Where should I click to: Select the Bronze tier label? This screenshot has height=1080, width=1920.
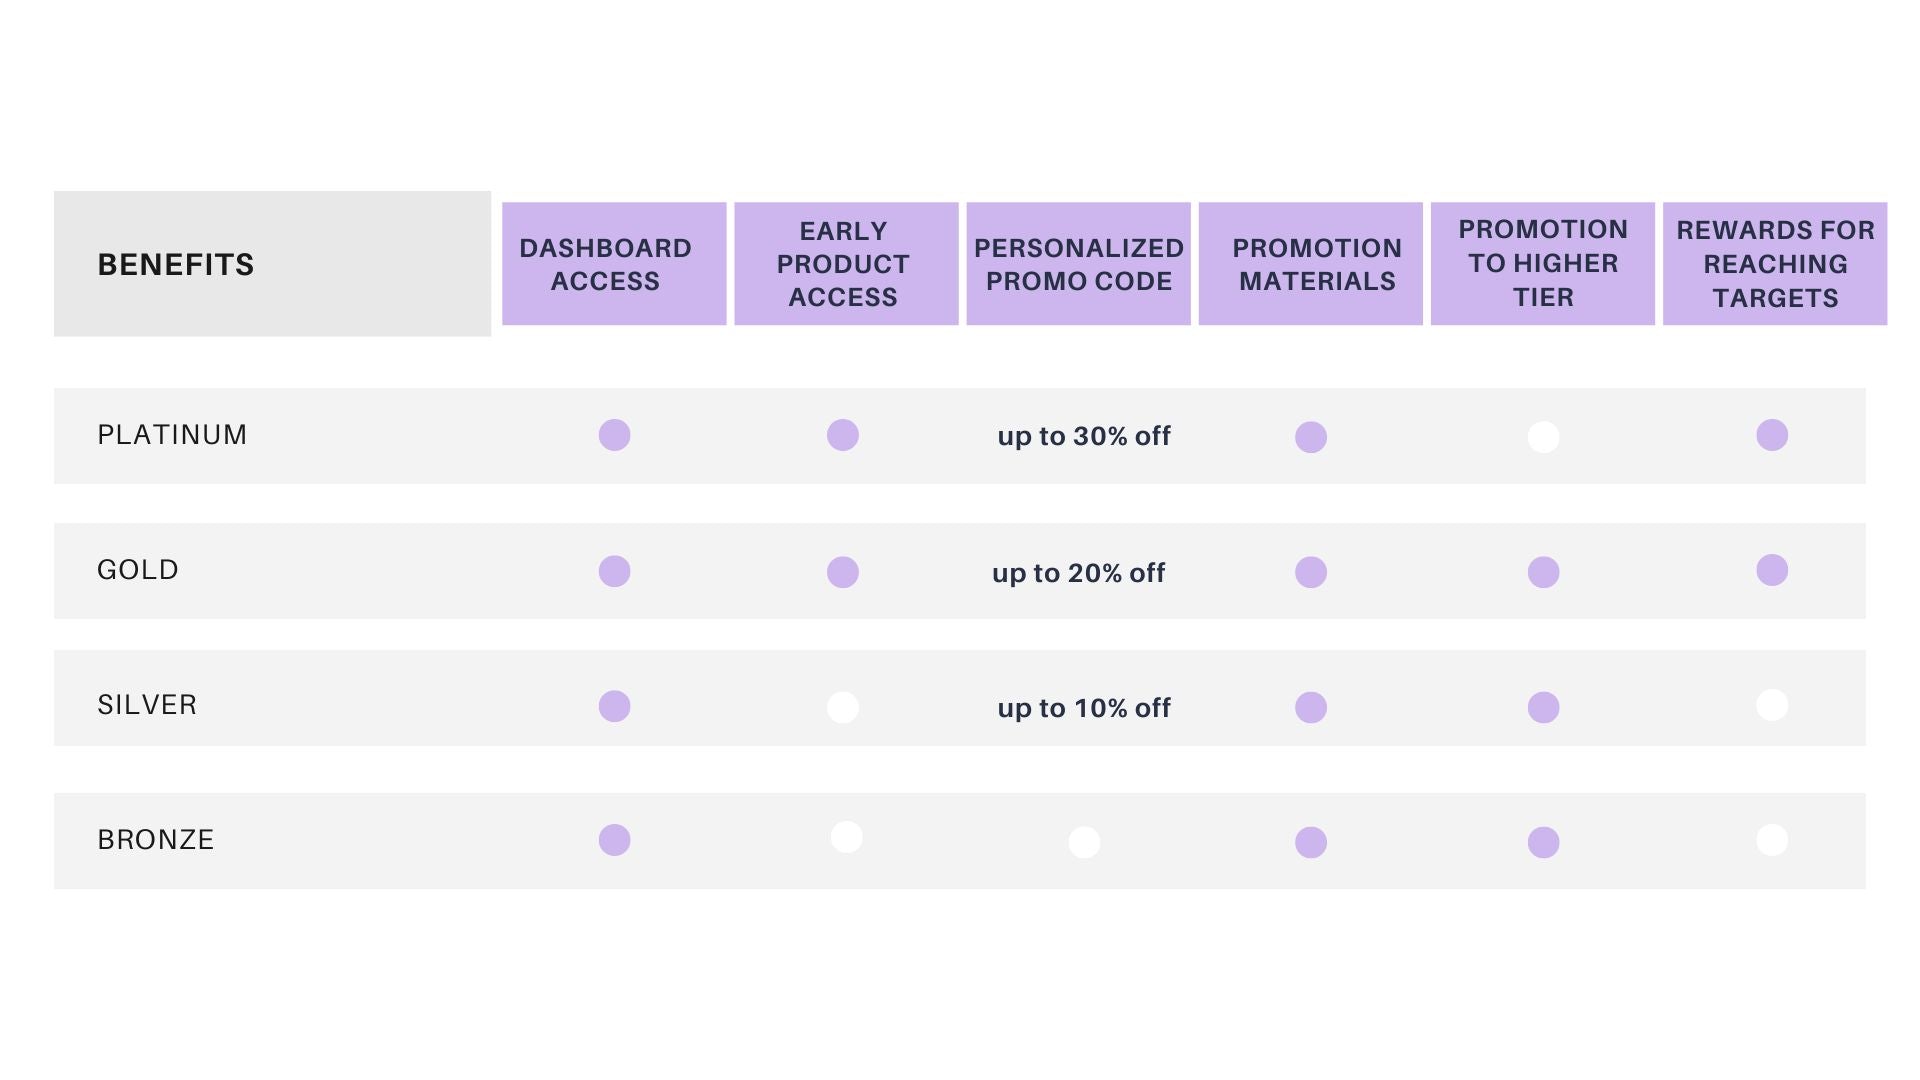tap(156, 840)
